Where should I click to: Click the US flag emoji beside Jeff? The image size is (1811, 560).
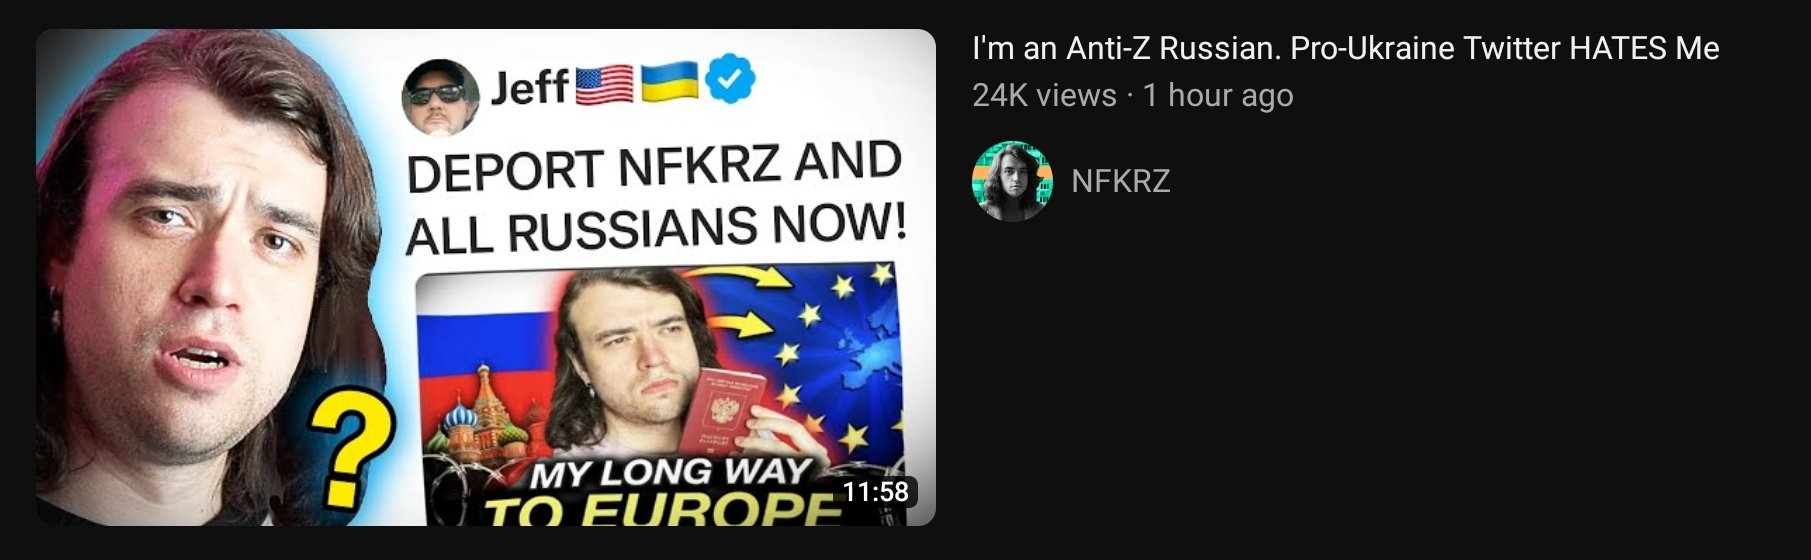pyautogui.click(x=605, y=85)
